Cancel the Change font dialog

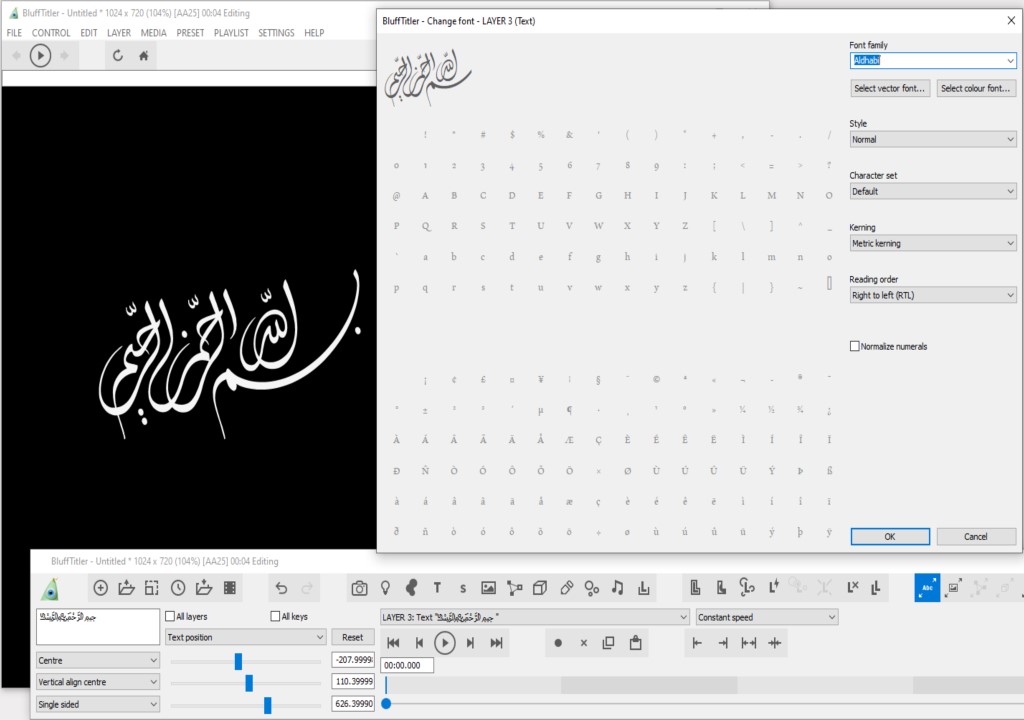click(x=976, y=536)
